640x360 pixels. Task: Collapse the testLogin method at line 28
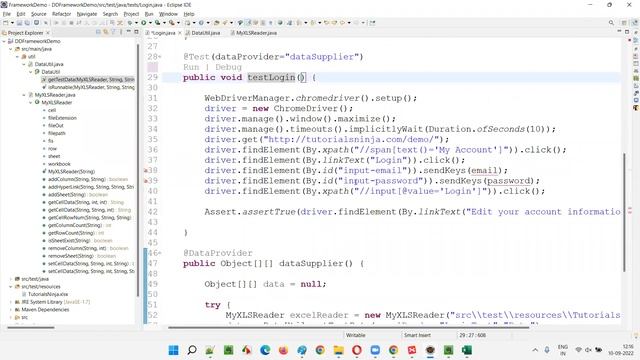point(160,57)
